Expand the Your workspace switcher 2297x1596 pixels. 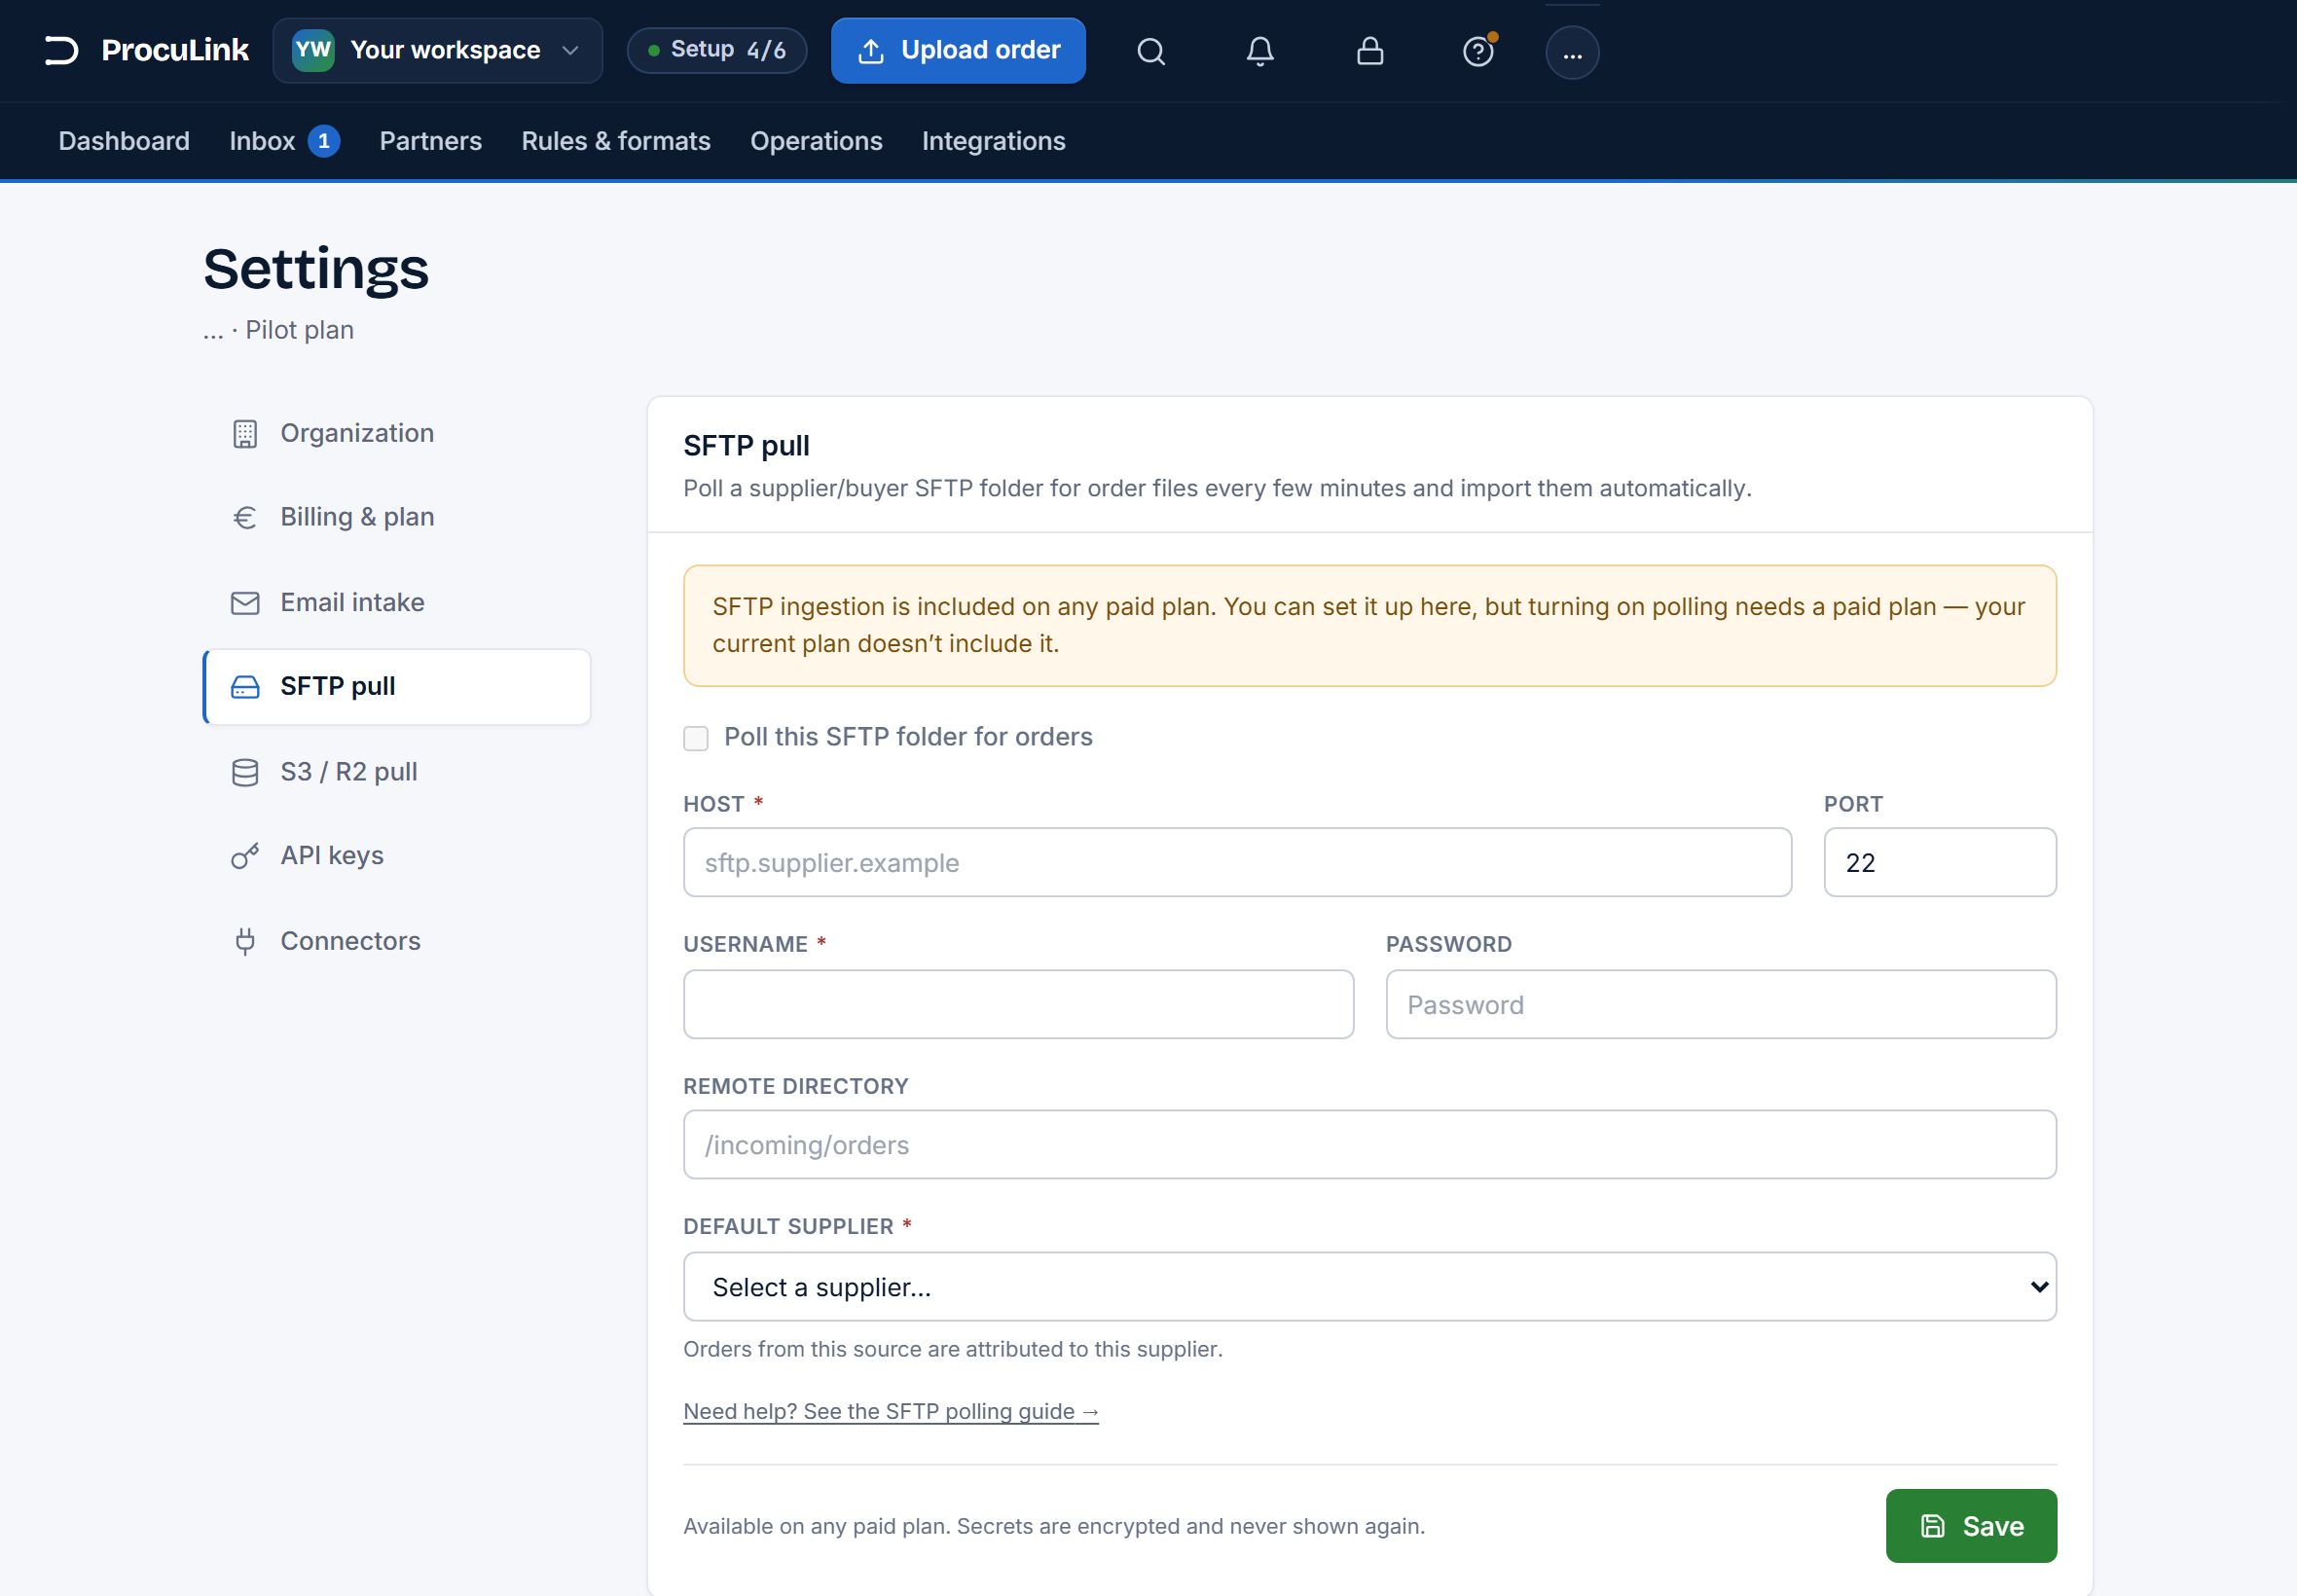pyautogui.click(x=438, y=50)
